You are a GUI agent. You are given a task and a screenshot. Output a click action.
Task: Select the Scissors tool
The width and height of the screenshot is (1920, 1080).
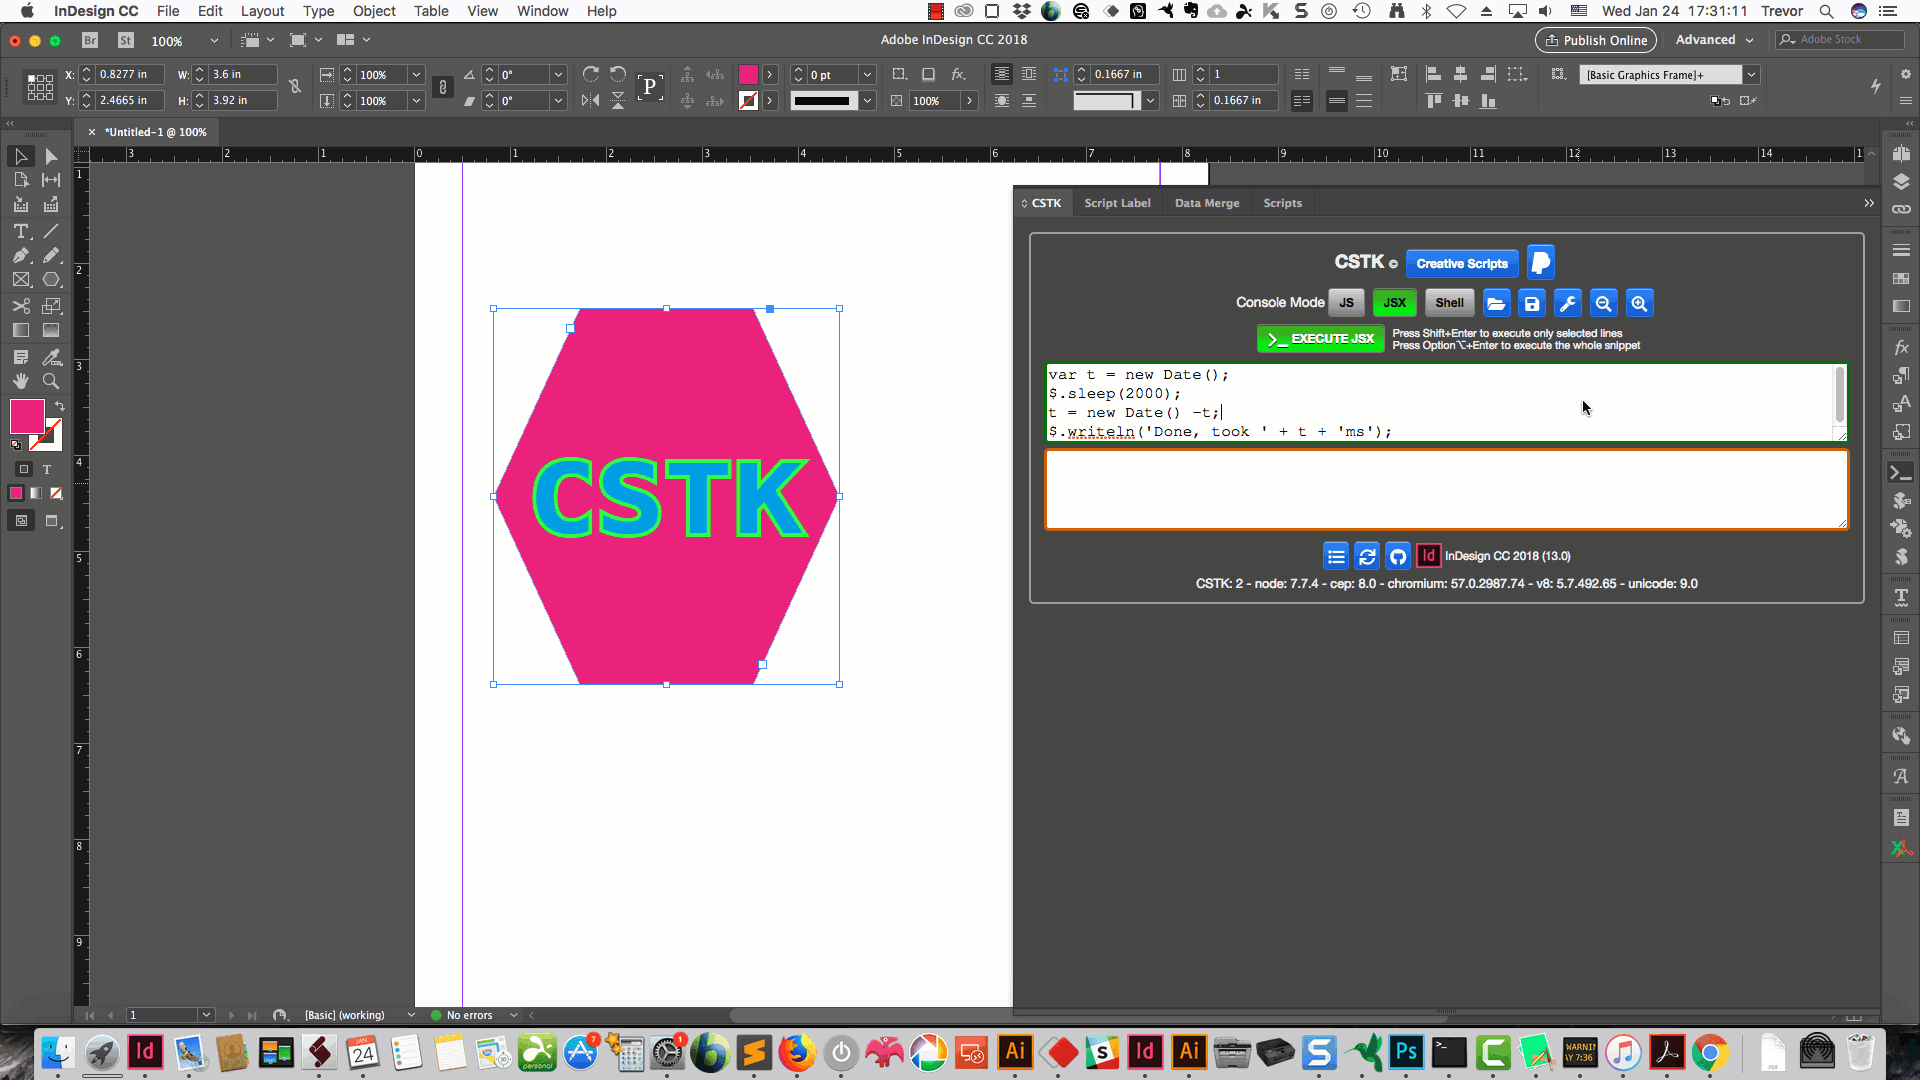[20, 306]
